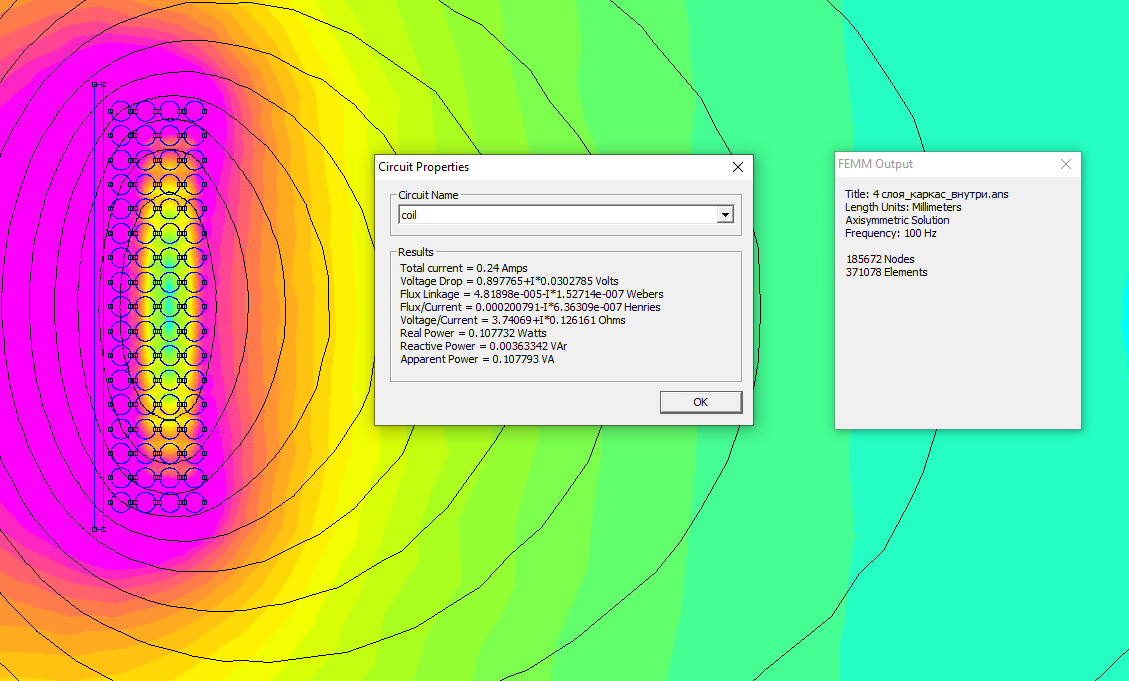Viewport: 1129px width, 681px height.
Task: Click OK in Circuit Properties dialog
Action: tap(701, 402)
